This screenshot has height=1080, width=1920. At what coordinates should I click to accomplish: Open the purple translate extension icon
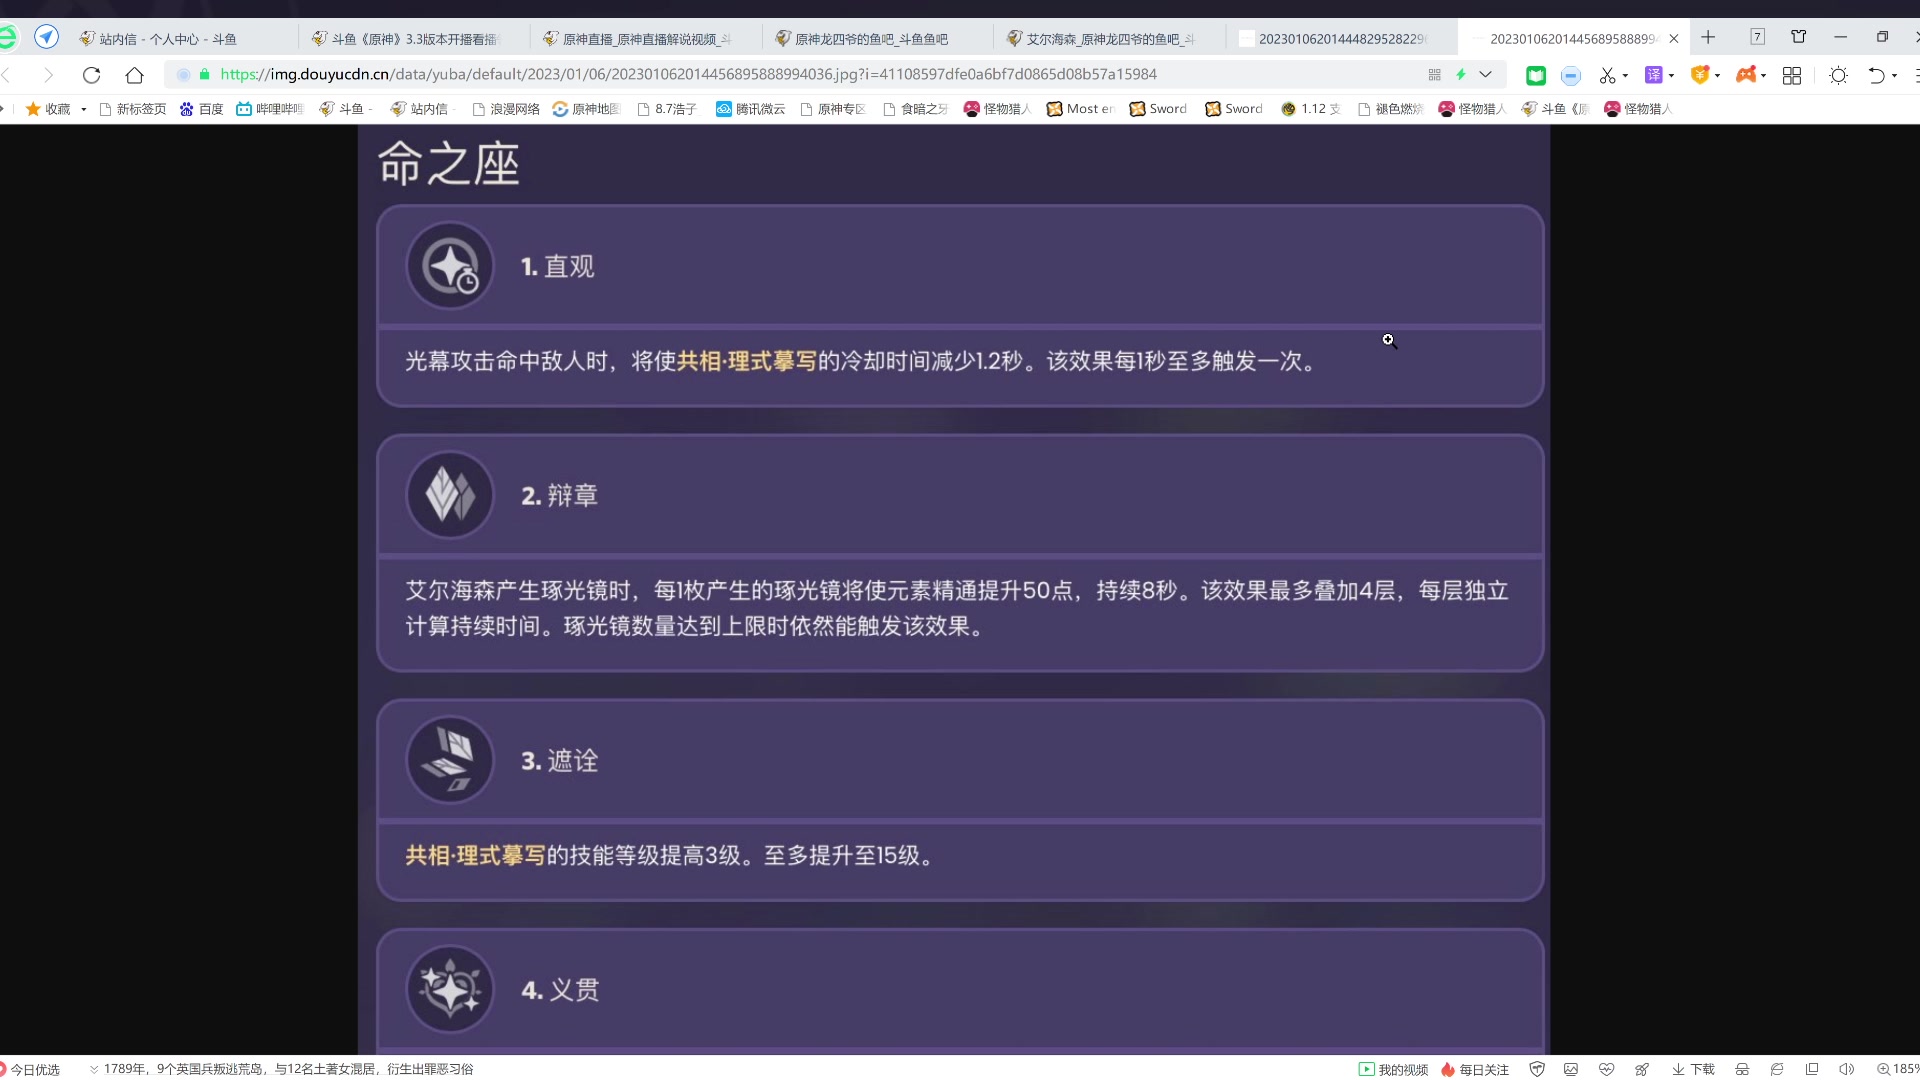pos(1653,75)
